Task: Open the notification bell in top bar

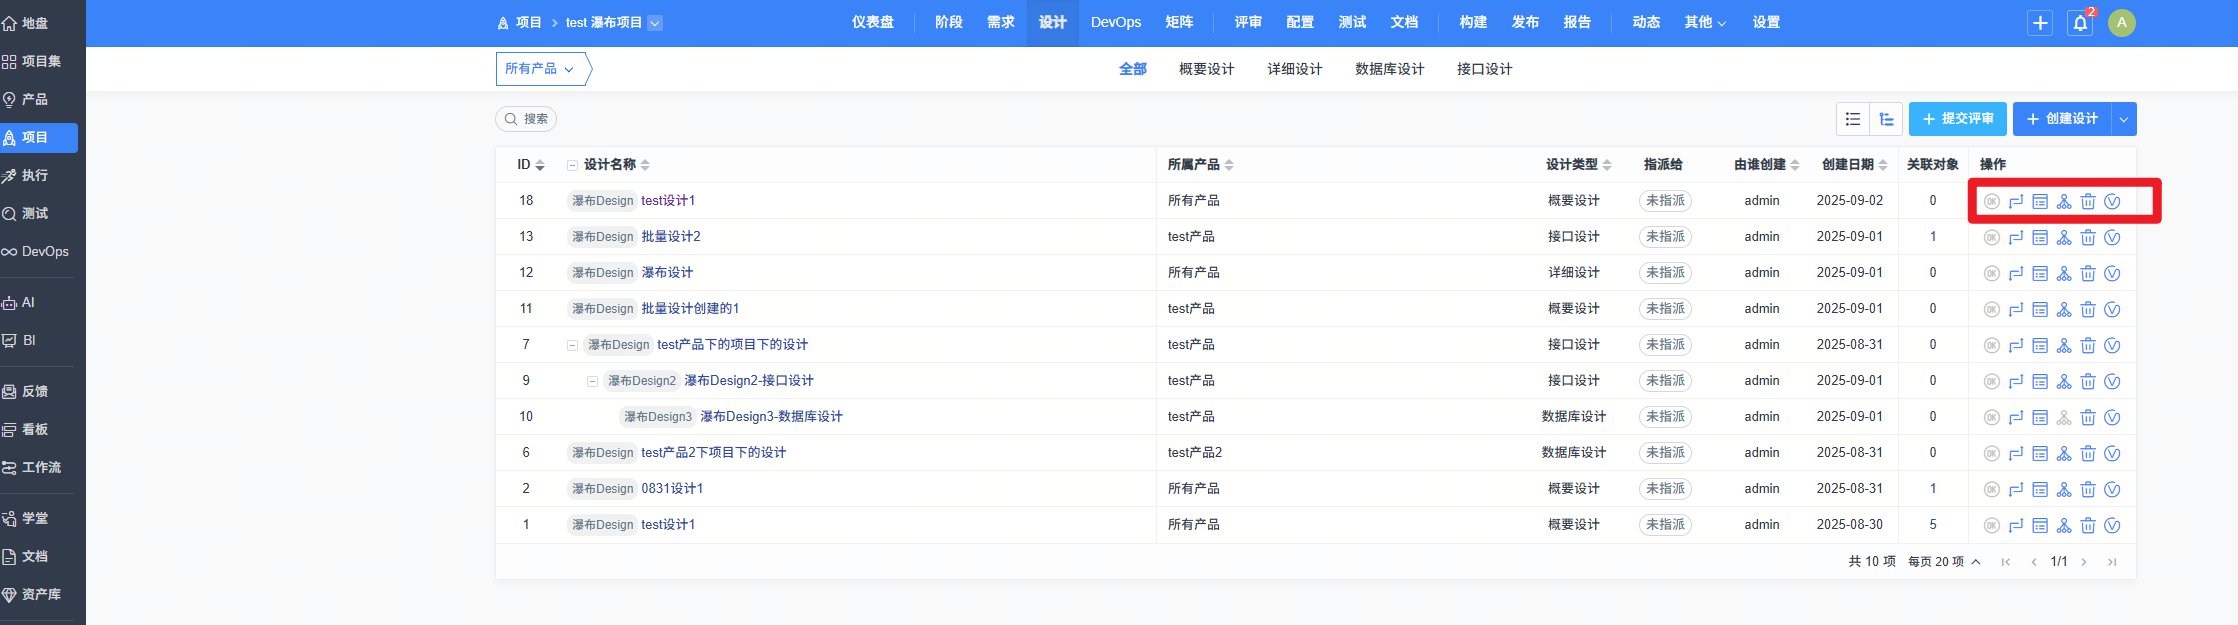Action: pyautogui.click(x=2080, y=23)
